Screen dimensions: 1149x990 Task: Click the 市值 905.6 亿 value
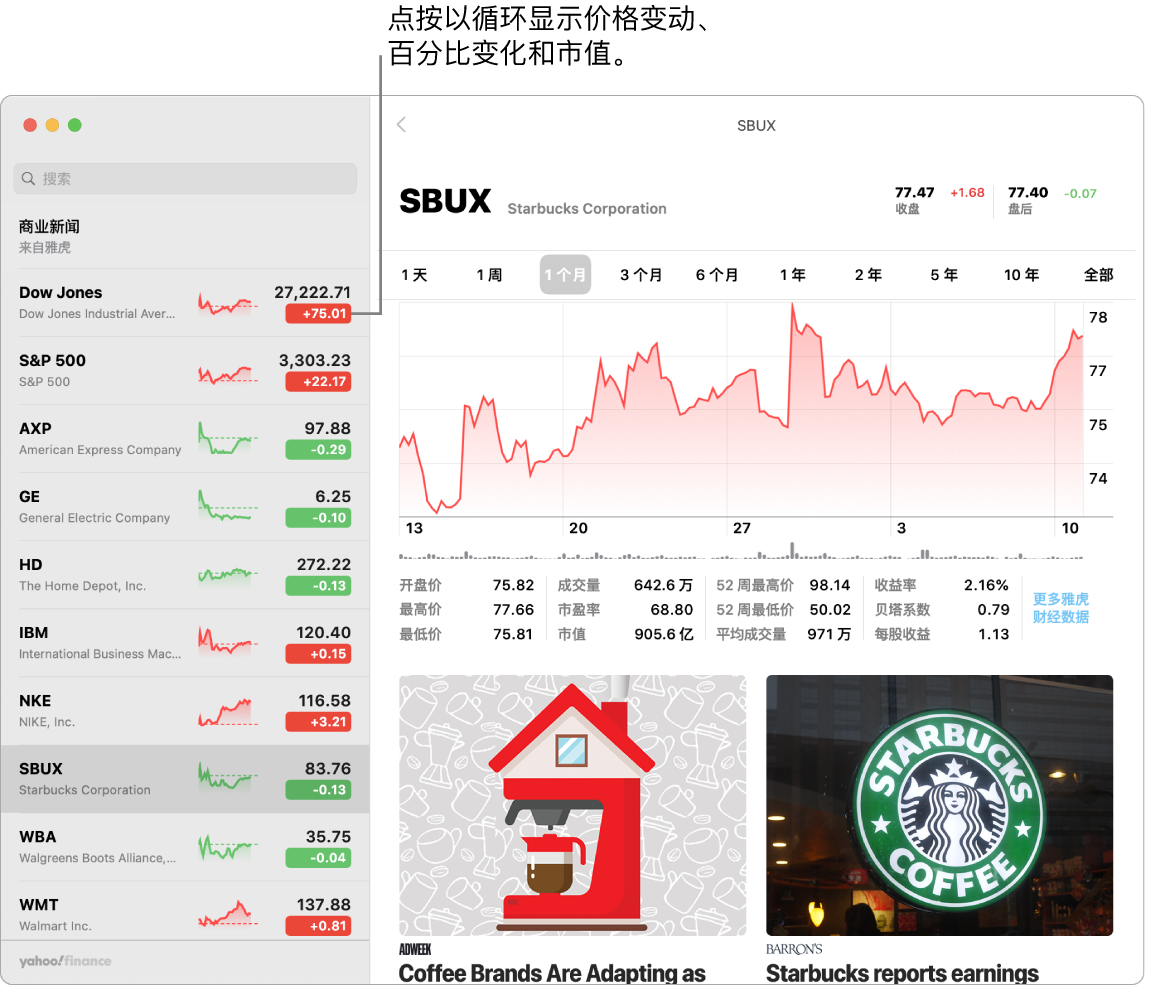[664, 634]
